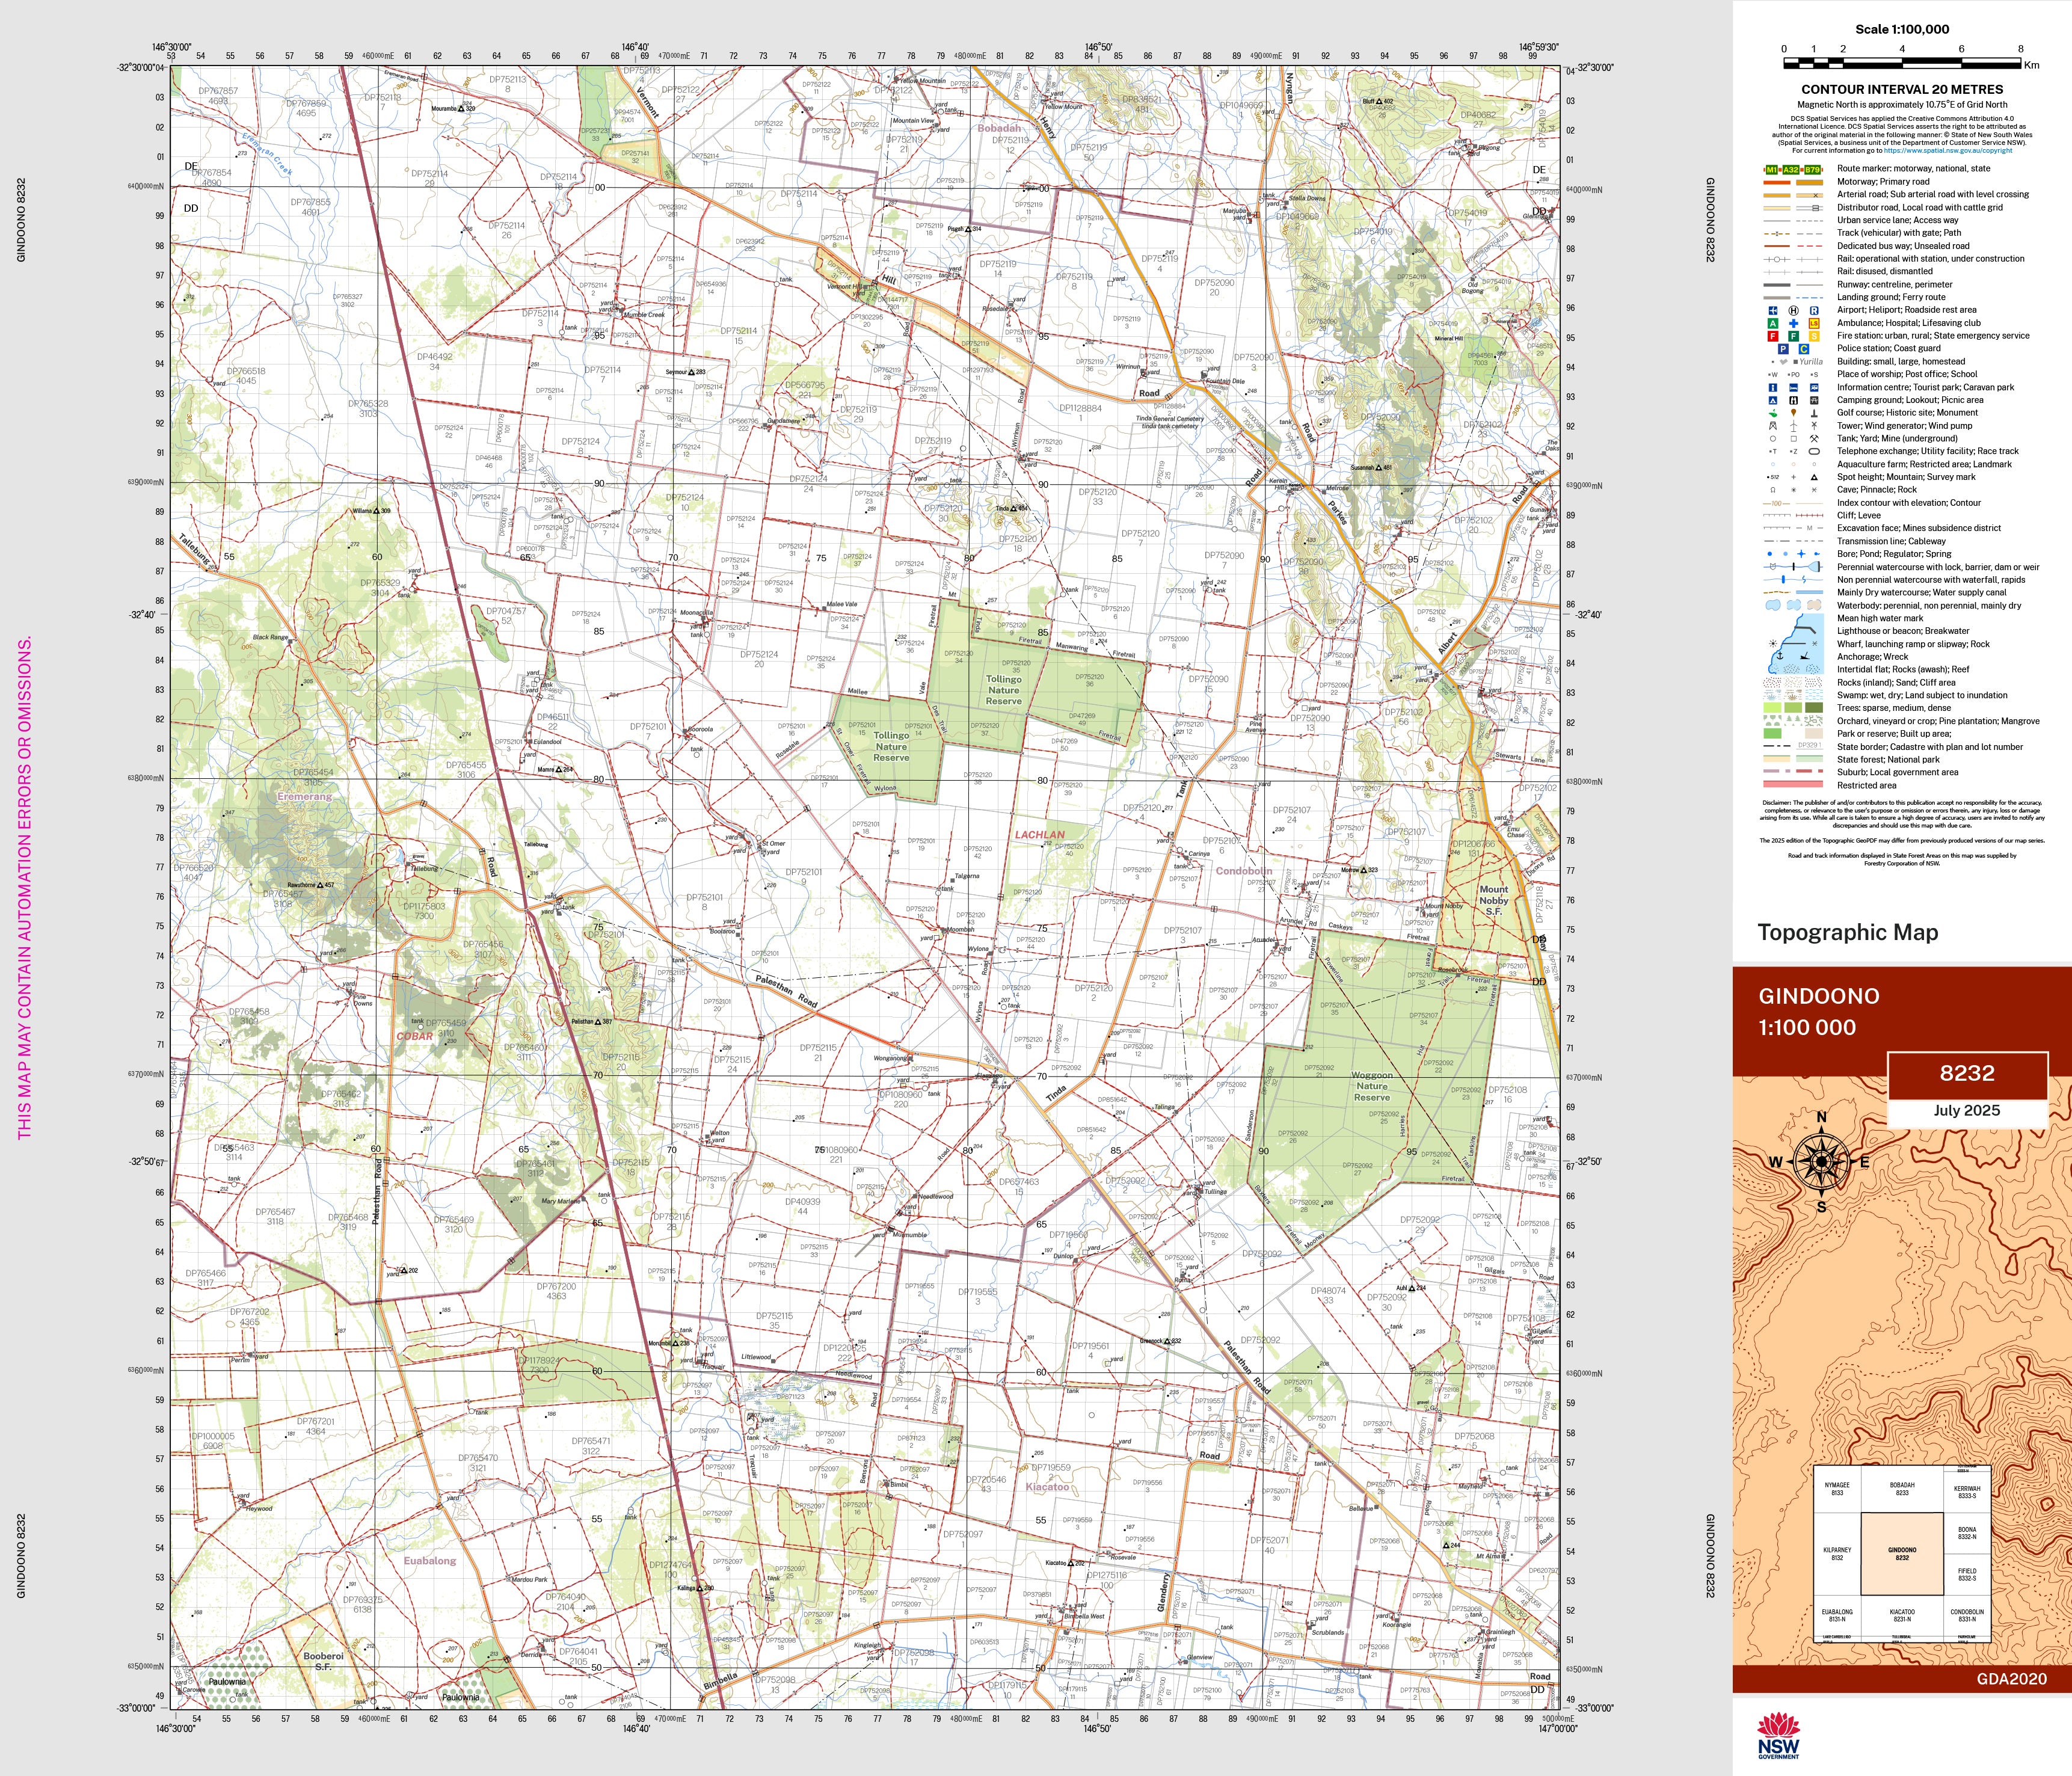Click the 8232 map number box
The width and height of the screenshot is (2072, 1776).
(1967, 1073)
